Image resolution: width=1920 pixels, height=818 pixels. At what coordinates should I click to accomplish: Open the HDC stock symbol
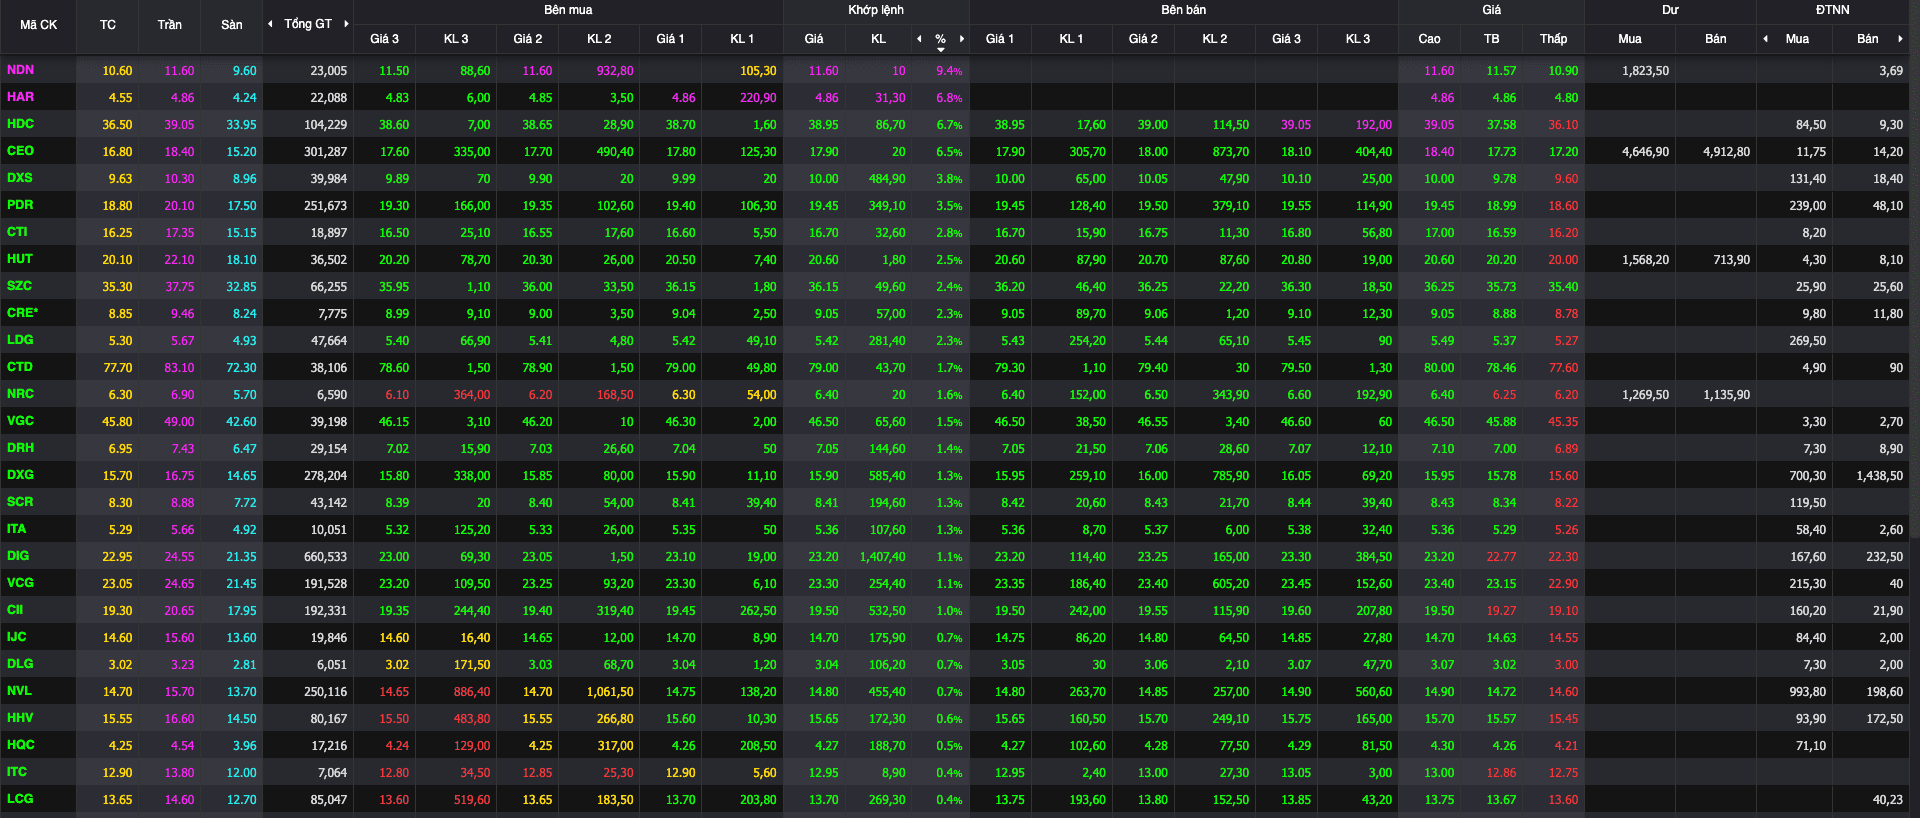point(20,124)
